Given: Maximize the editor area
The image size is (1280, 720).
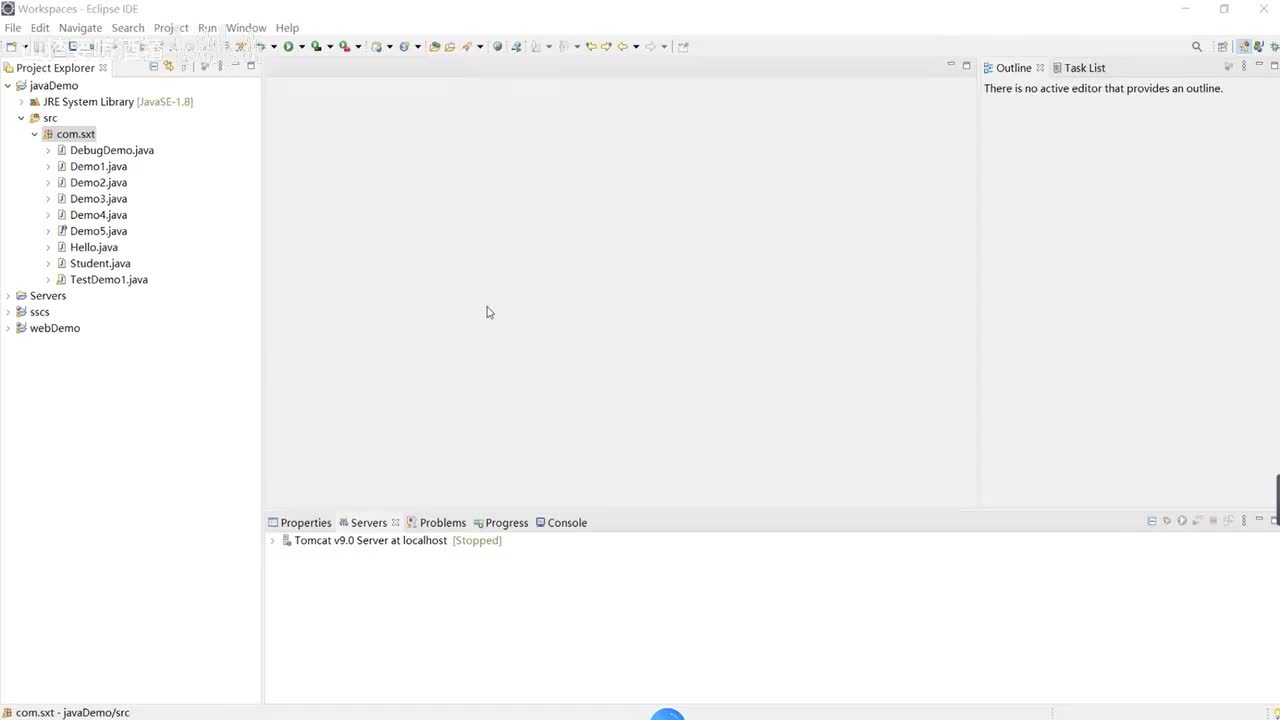Looking at the screenshot, I should 966,65.
